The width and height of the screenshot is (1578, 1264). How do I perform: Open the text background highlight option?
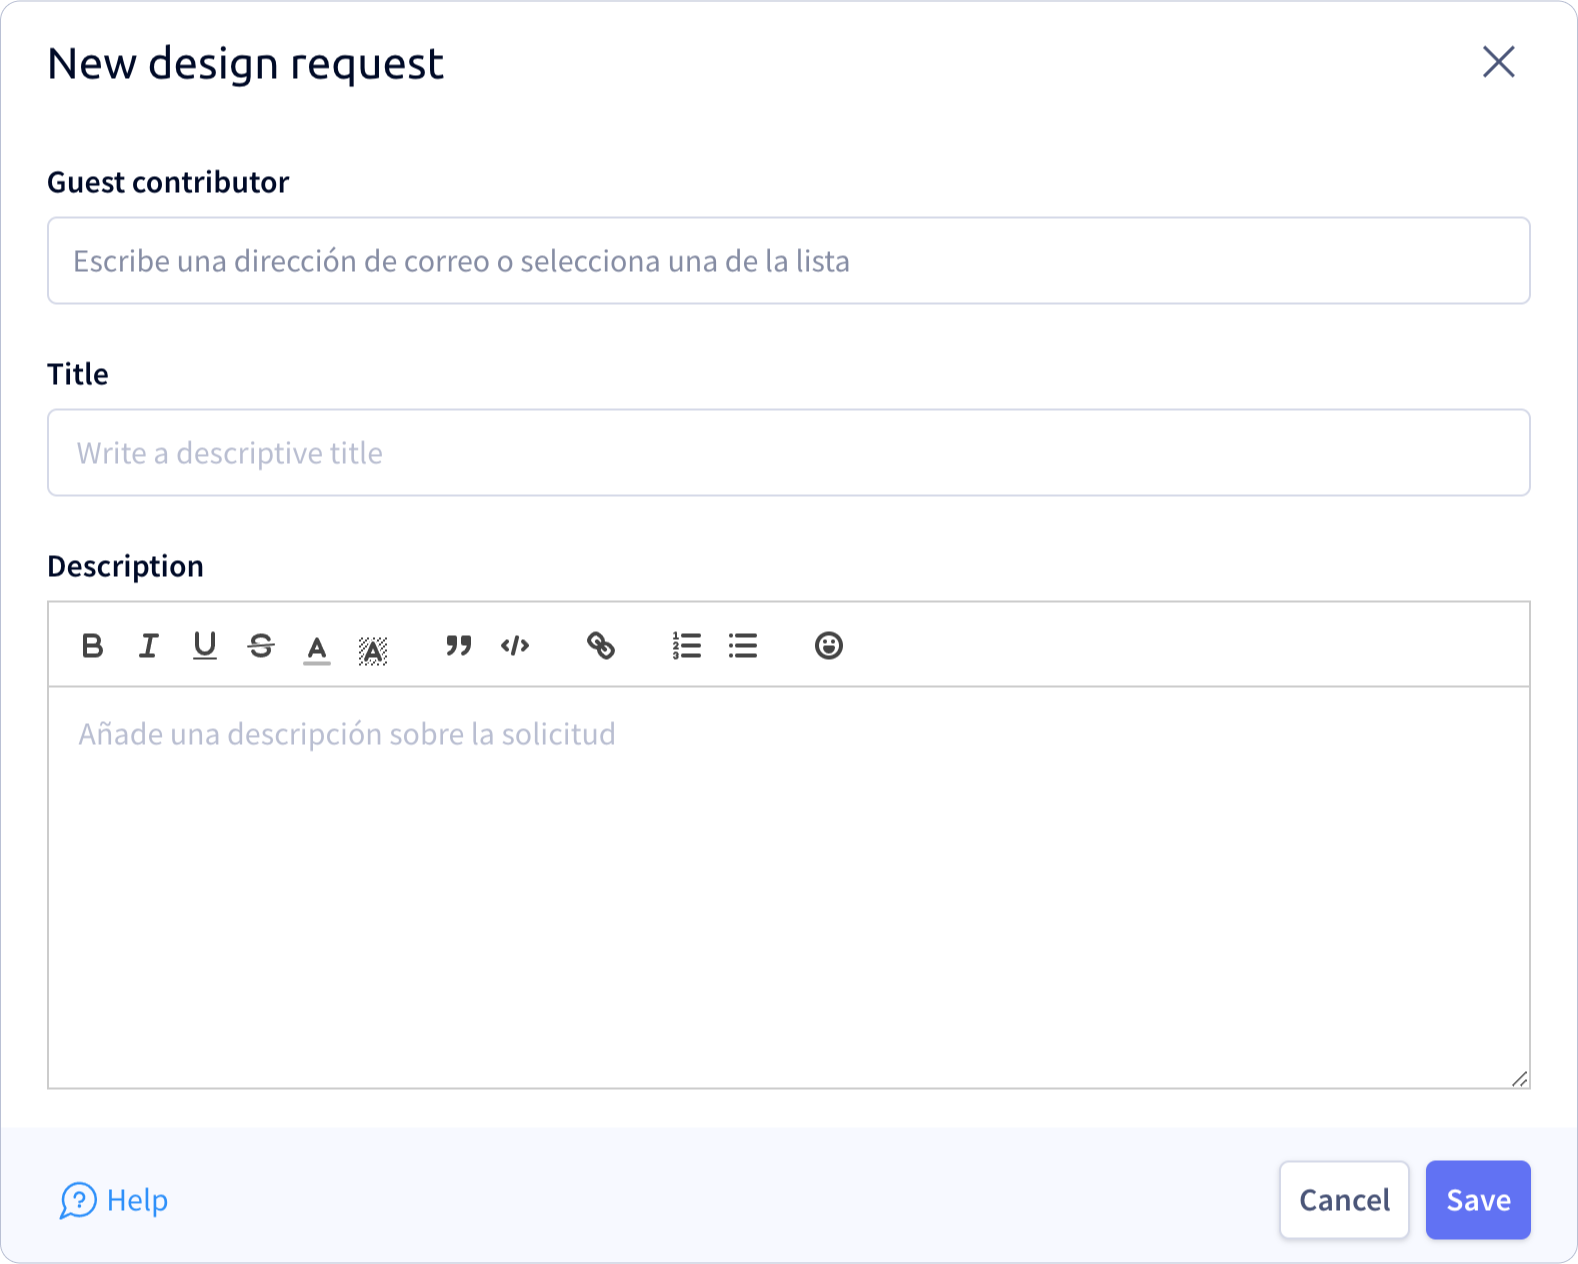click(373, 651)
